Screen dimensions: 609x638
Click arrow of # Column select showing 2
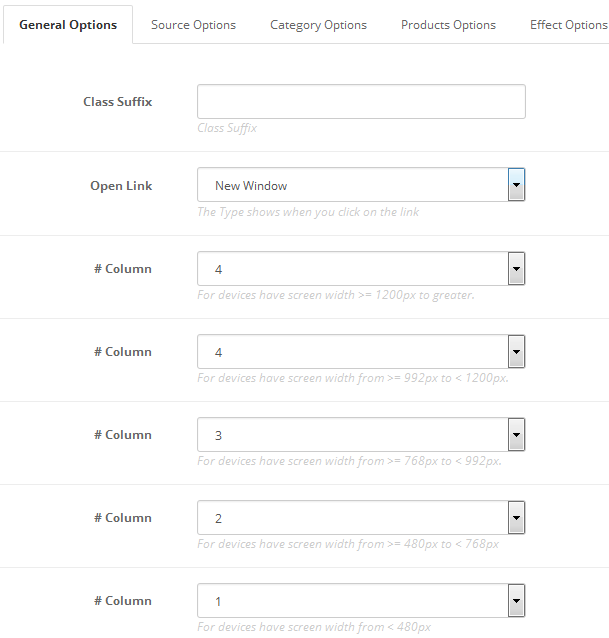(x=516, y=518)
